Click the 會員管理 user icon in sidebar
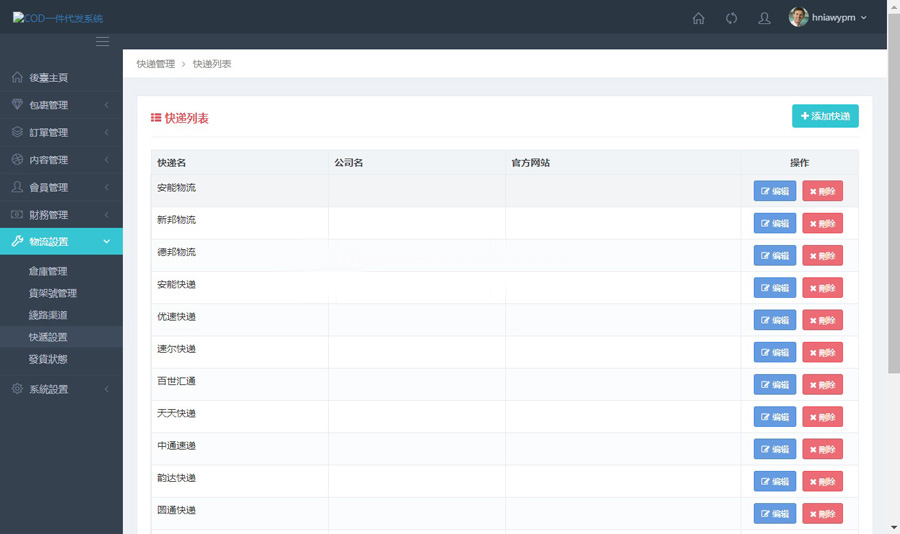The image size is (900, 534). pyautogui.click(x=17, y=187)
